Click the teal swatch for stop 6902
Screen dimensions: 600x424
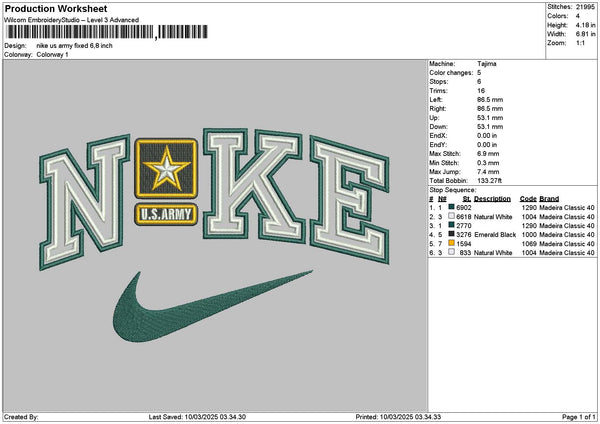pos(452,207)
